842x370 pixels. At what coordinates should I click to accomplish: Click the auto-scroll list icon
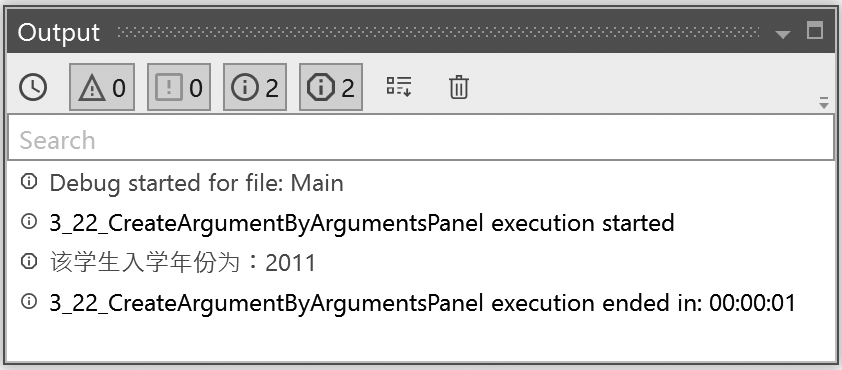[399, 86]
